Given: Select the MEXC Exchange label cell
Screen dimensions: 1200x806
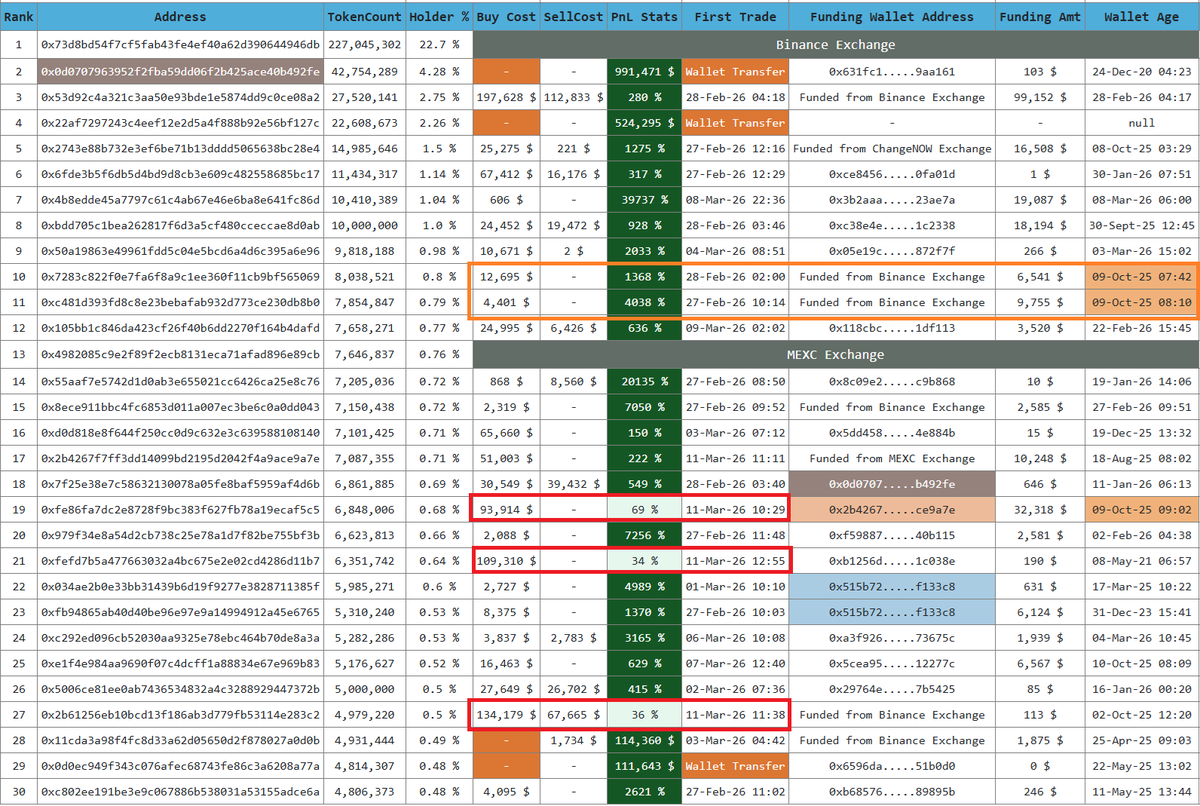Looking at the screenshot, I should 835,354.
